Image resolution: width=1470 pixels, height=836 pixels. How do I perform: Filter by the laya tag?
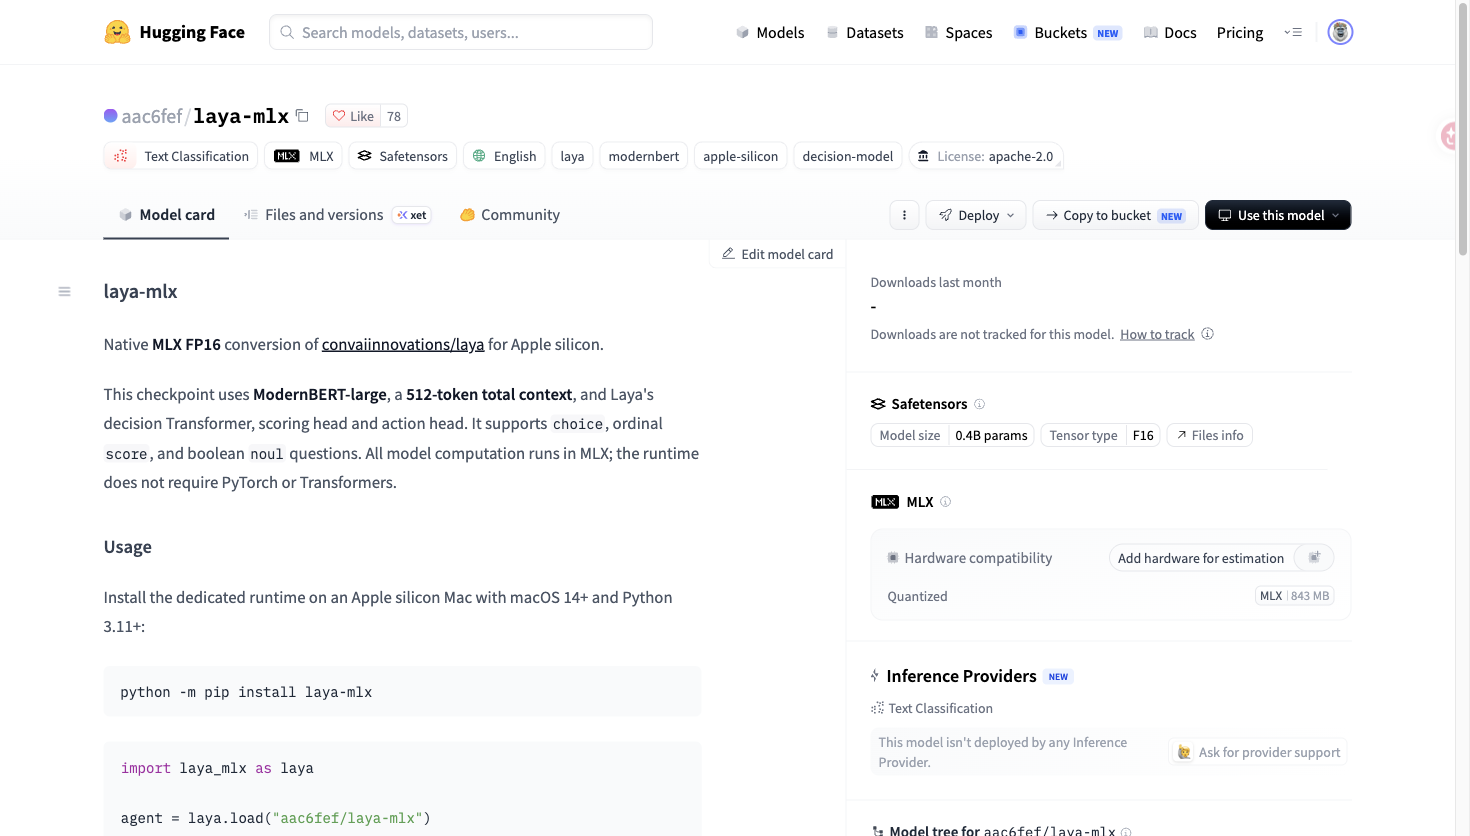pyautogui.click(x=572, y=156)
